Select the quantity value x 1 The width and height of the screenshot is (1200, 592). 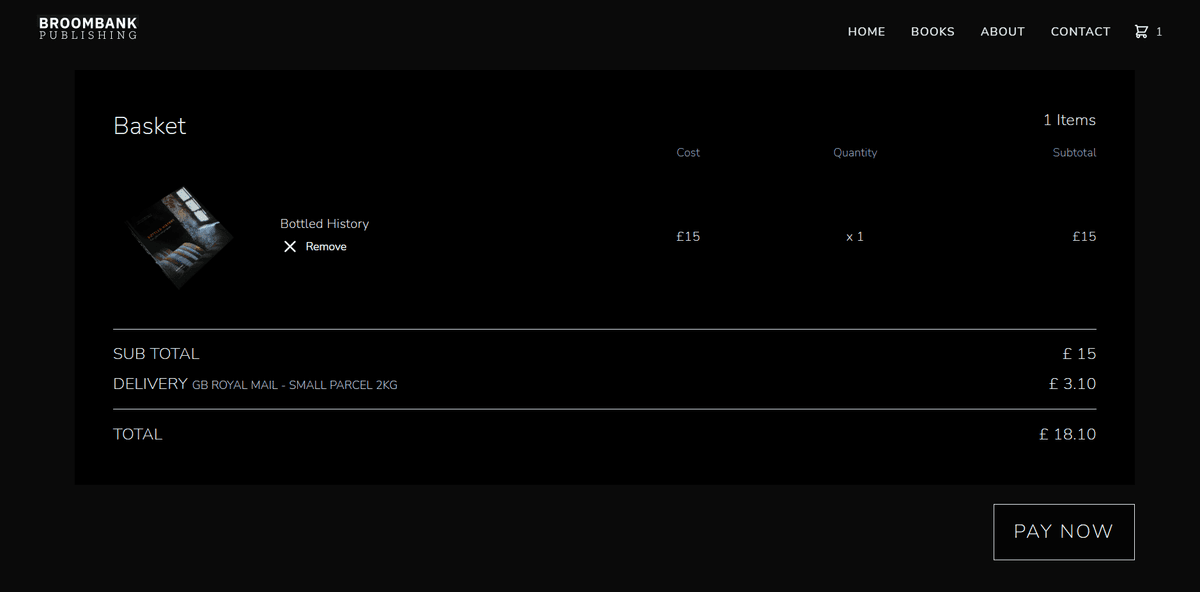pyautogui.click(x=854, y=237)
